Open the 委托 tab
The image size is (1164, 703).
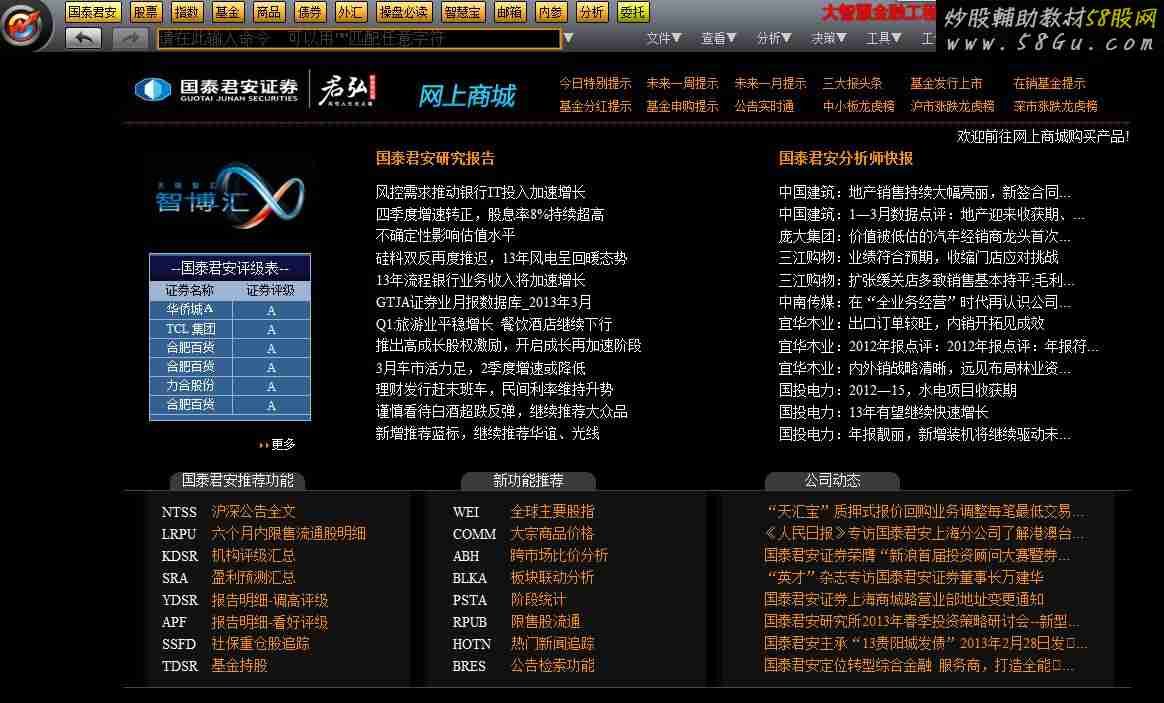[x=632, y=12]
